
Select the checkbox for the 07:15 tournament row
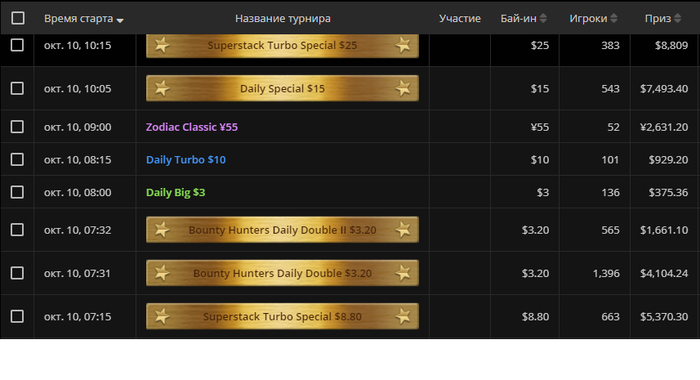[x=17, y=316]
